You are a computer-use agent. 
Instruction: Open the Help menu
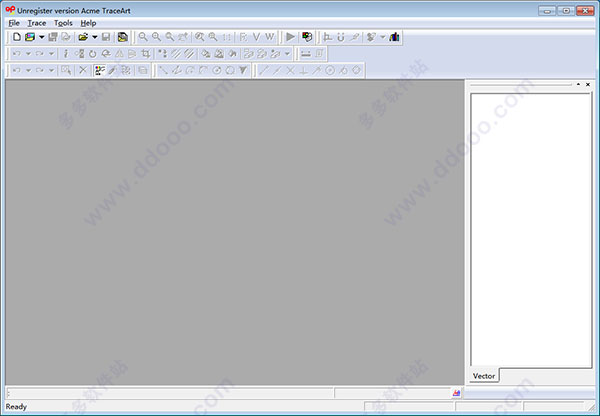pos(88,23)
